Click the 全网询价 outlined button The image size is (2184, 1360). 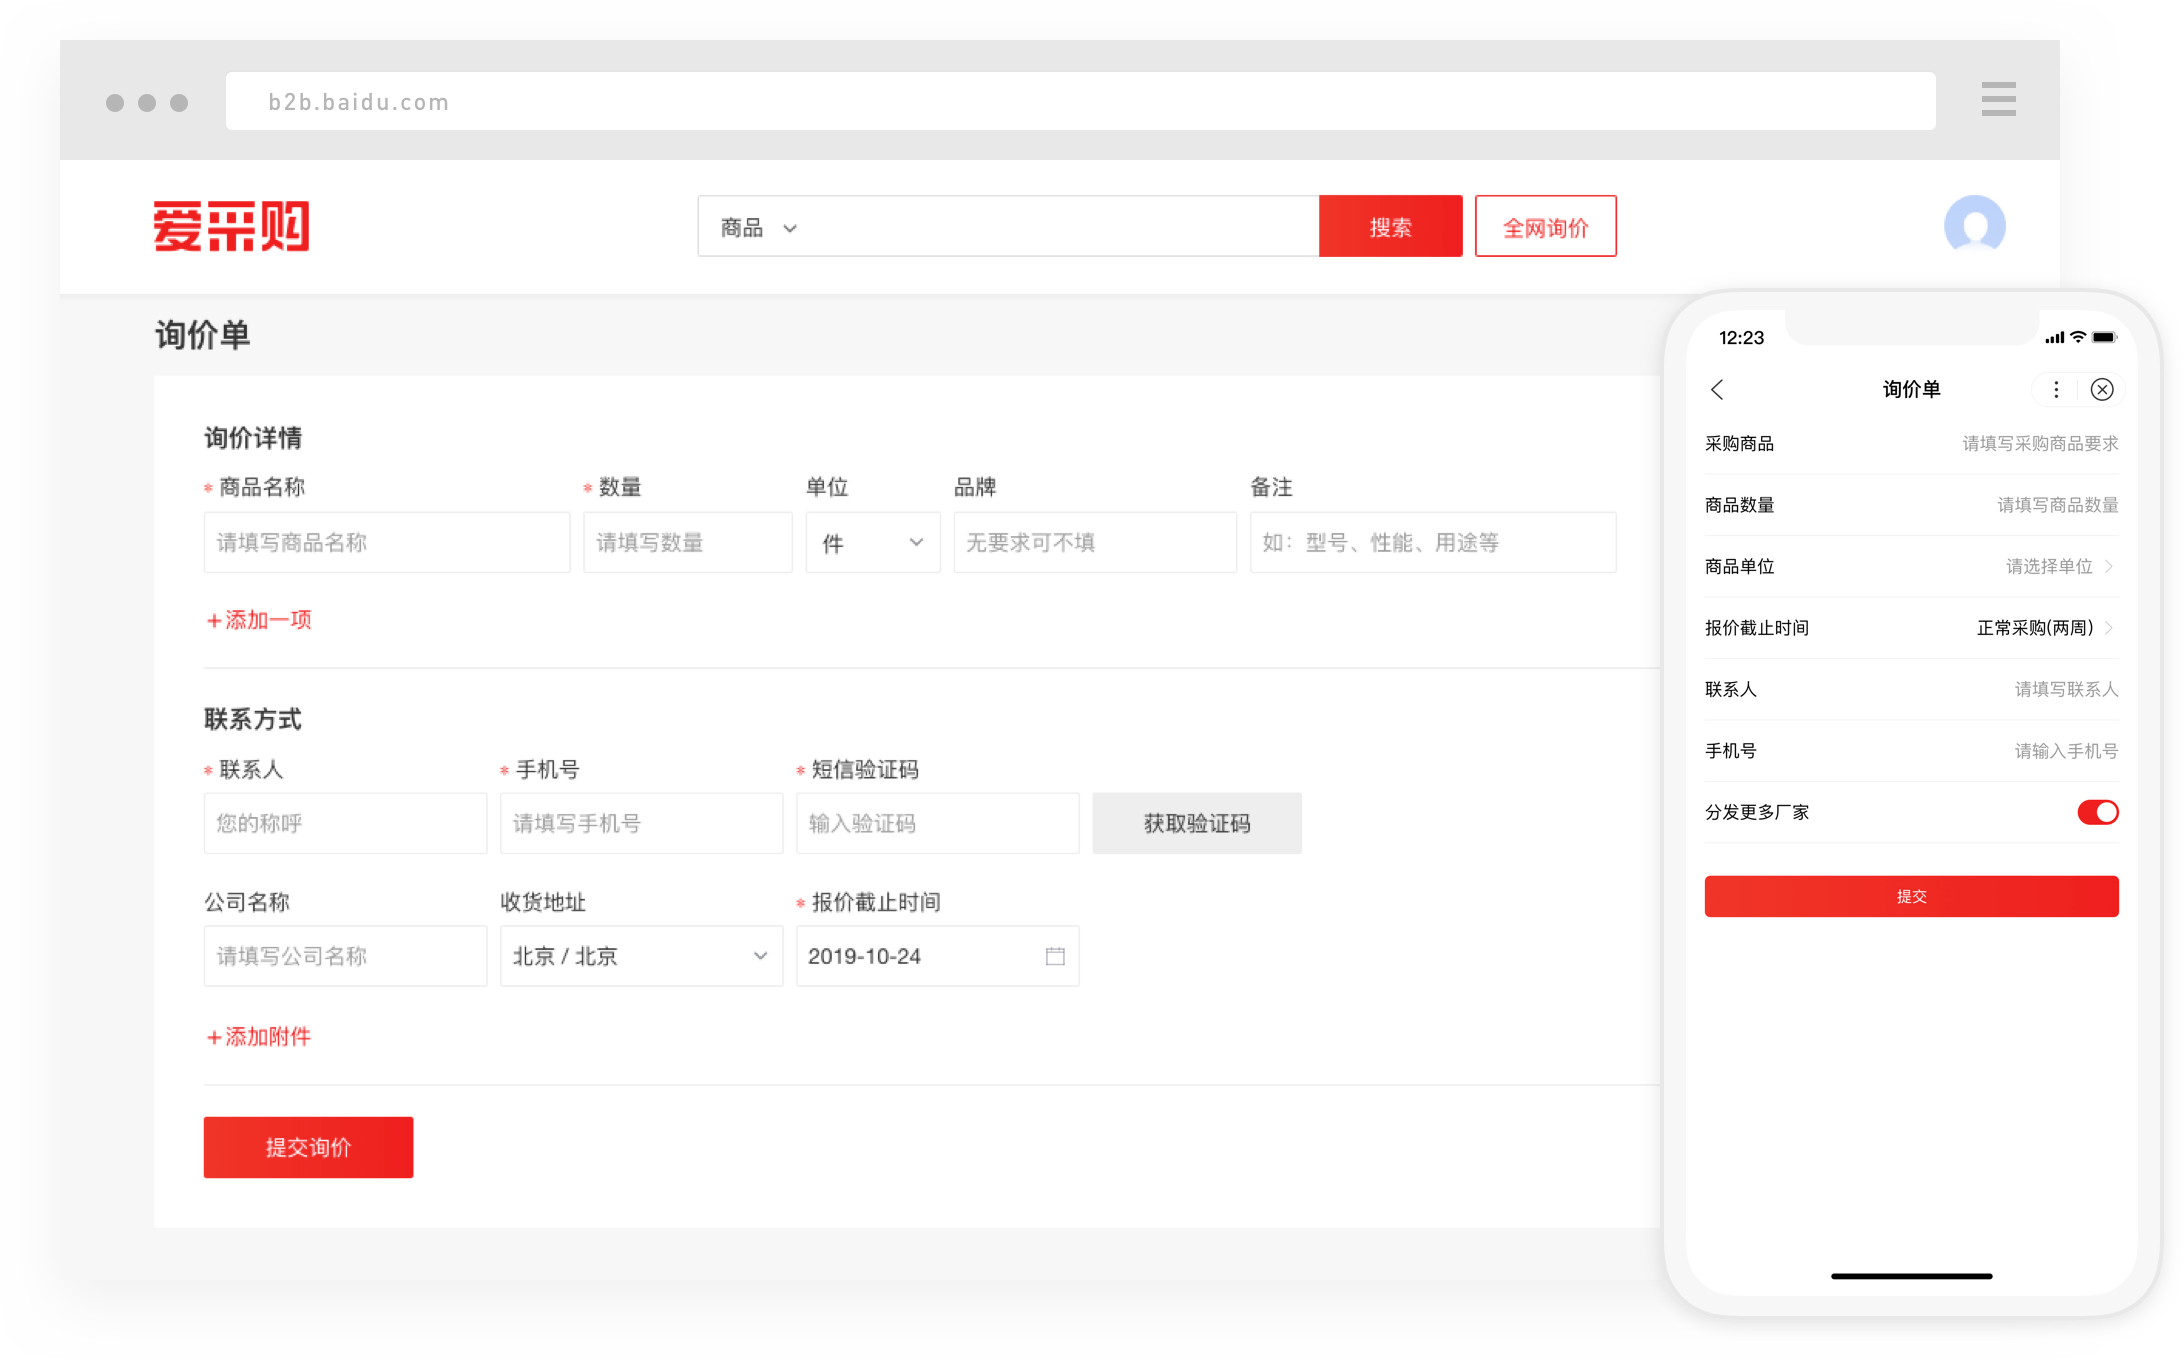(x=1545, y=227)
